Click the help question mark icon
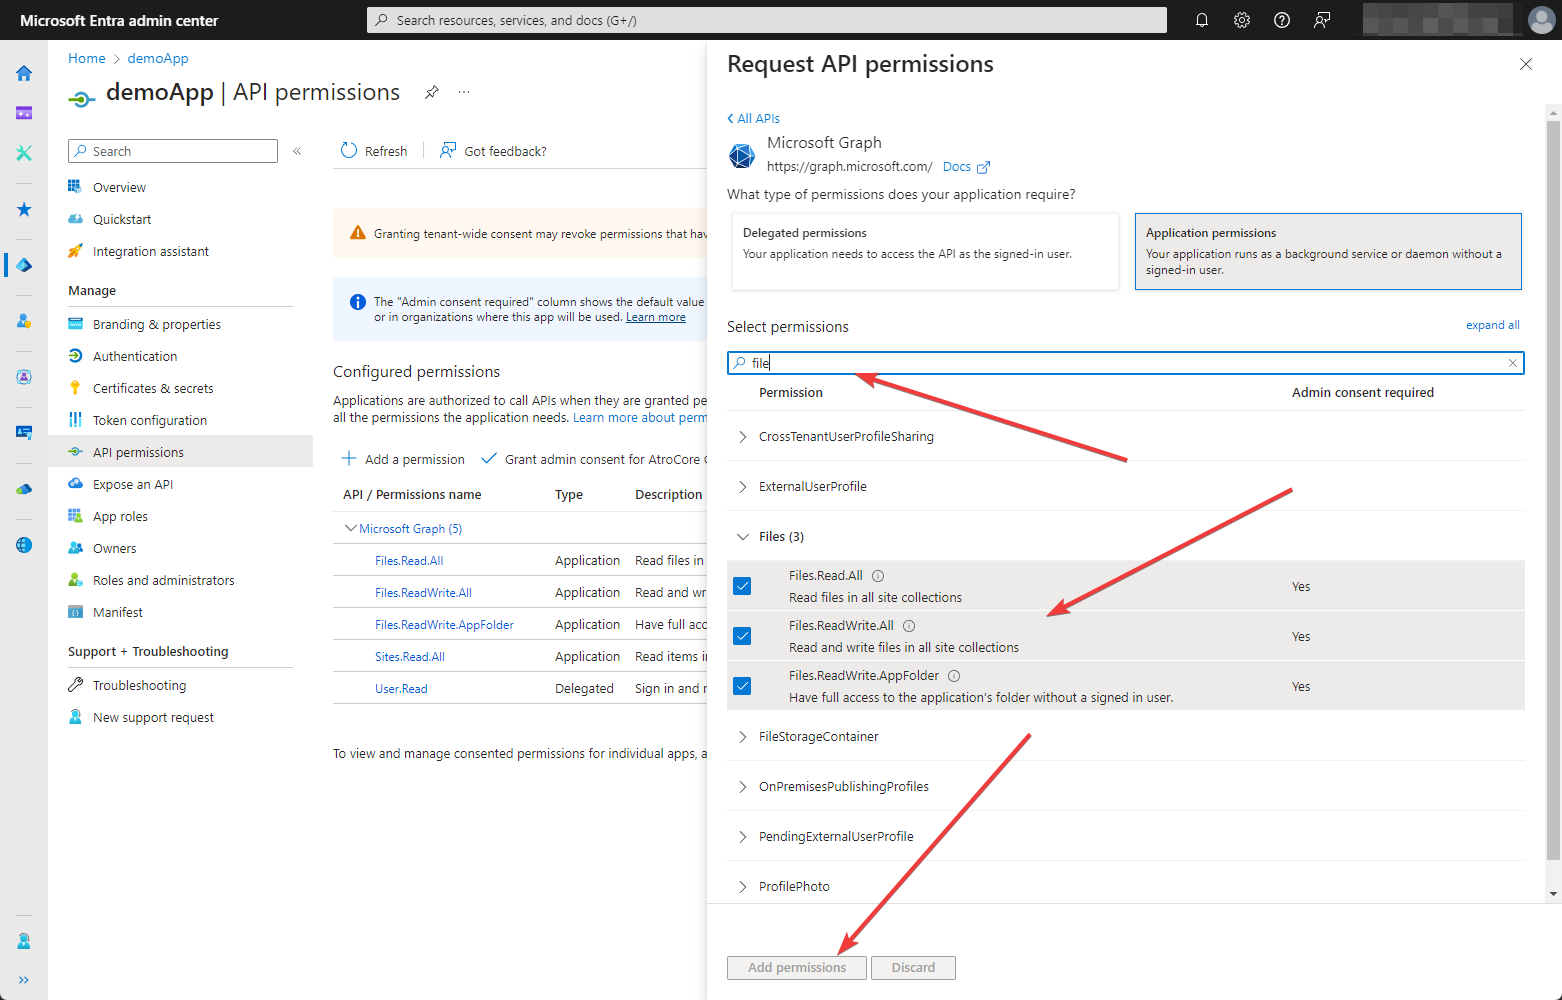 (1282, 20)
